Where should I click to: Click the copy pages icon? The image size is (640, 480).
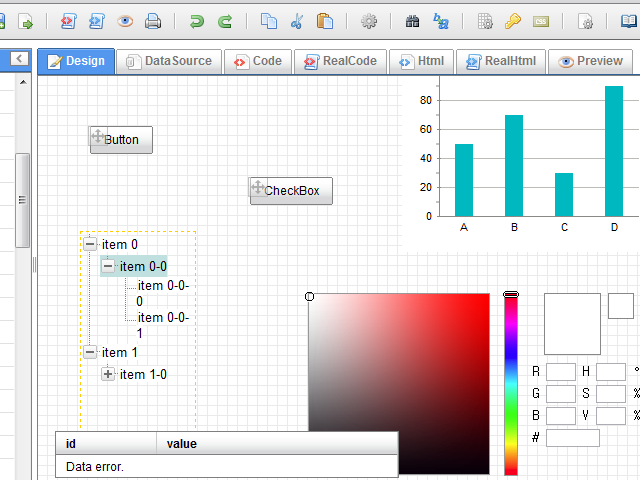pyautogui.click(x=269, y=21)
